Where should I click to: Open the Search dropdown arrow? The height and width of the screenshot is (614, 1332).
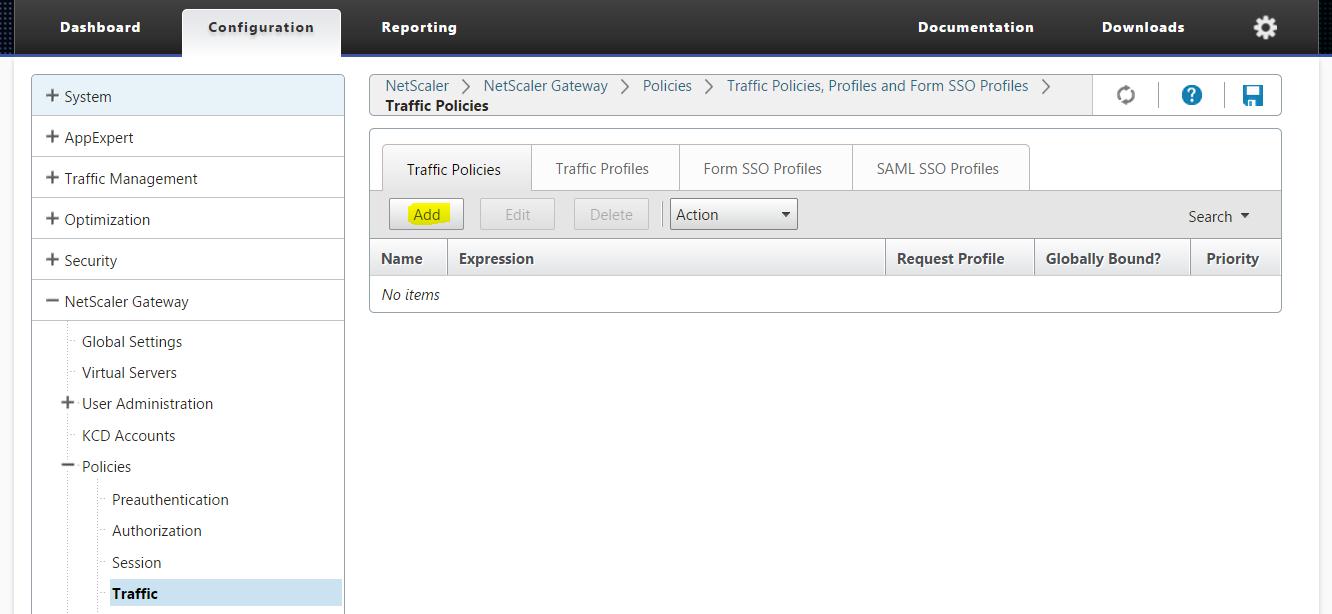click(1245, 216)
